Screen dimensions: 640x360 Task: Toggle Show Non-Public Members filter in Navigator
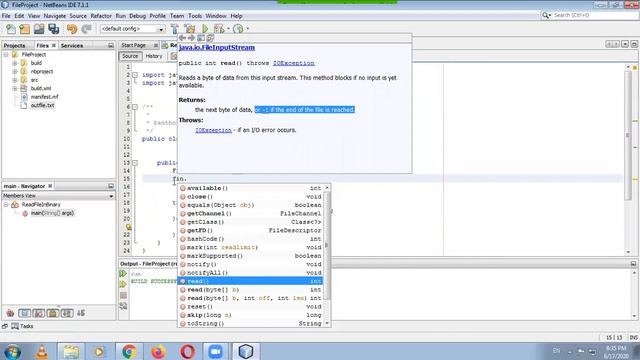[53, 313]
